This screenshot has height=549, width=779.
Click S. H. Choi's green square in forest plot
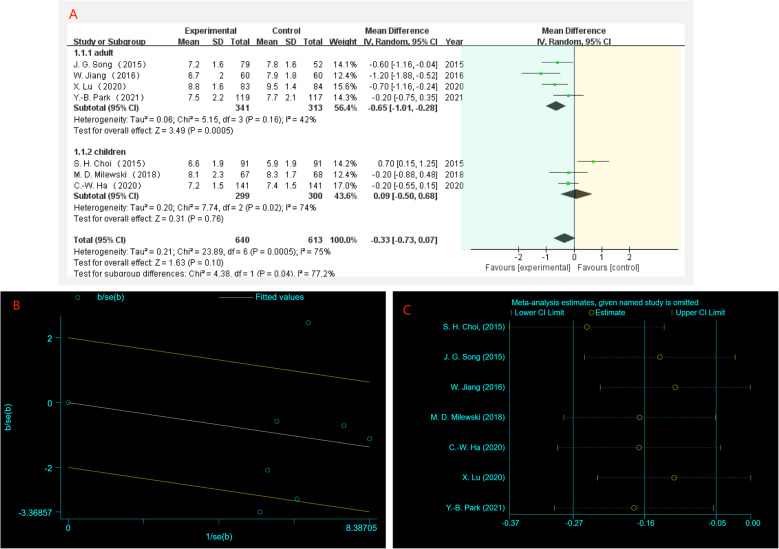pyautogui.click(x=593, y=161)
